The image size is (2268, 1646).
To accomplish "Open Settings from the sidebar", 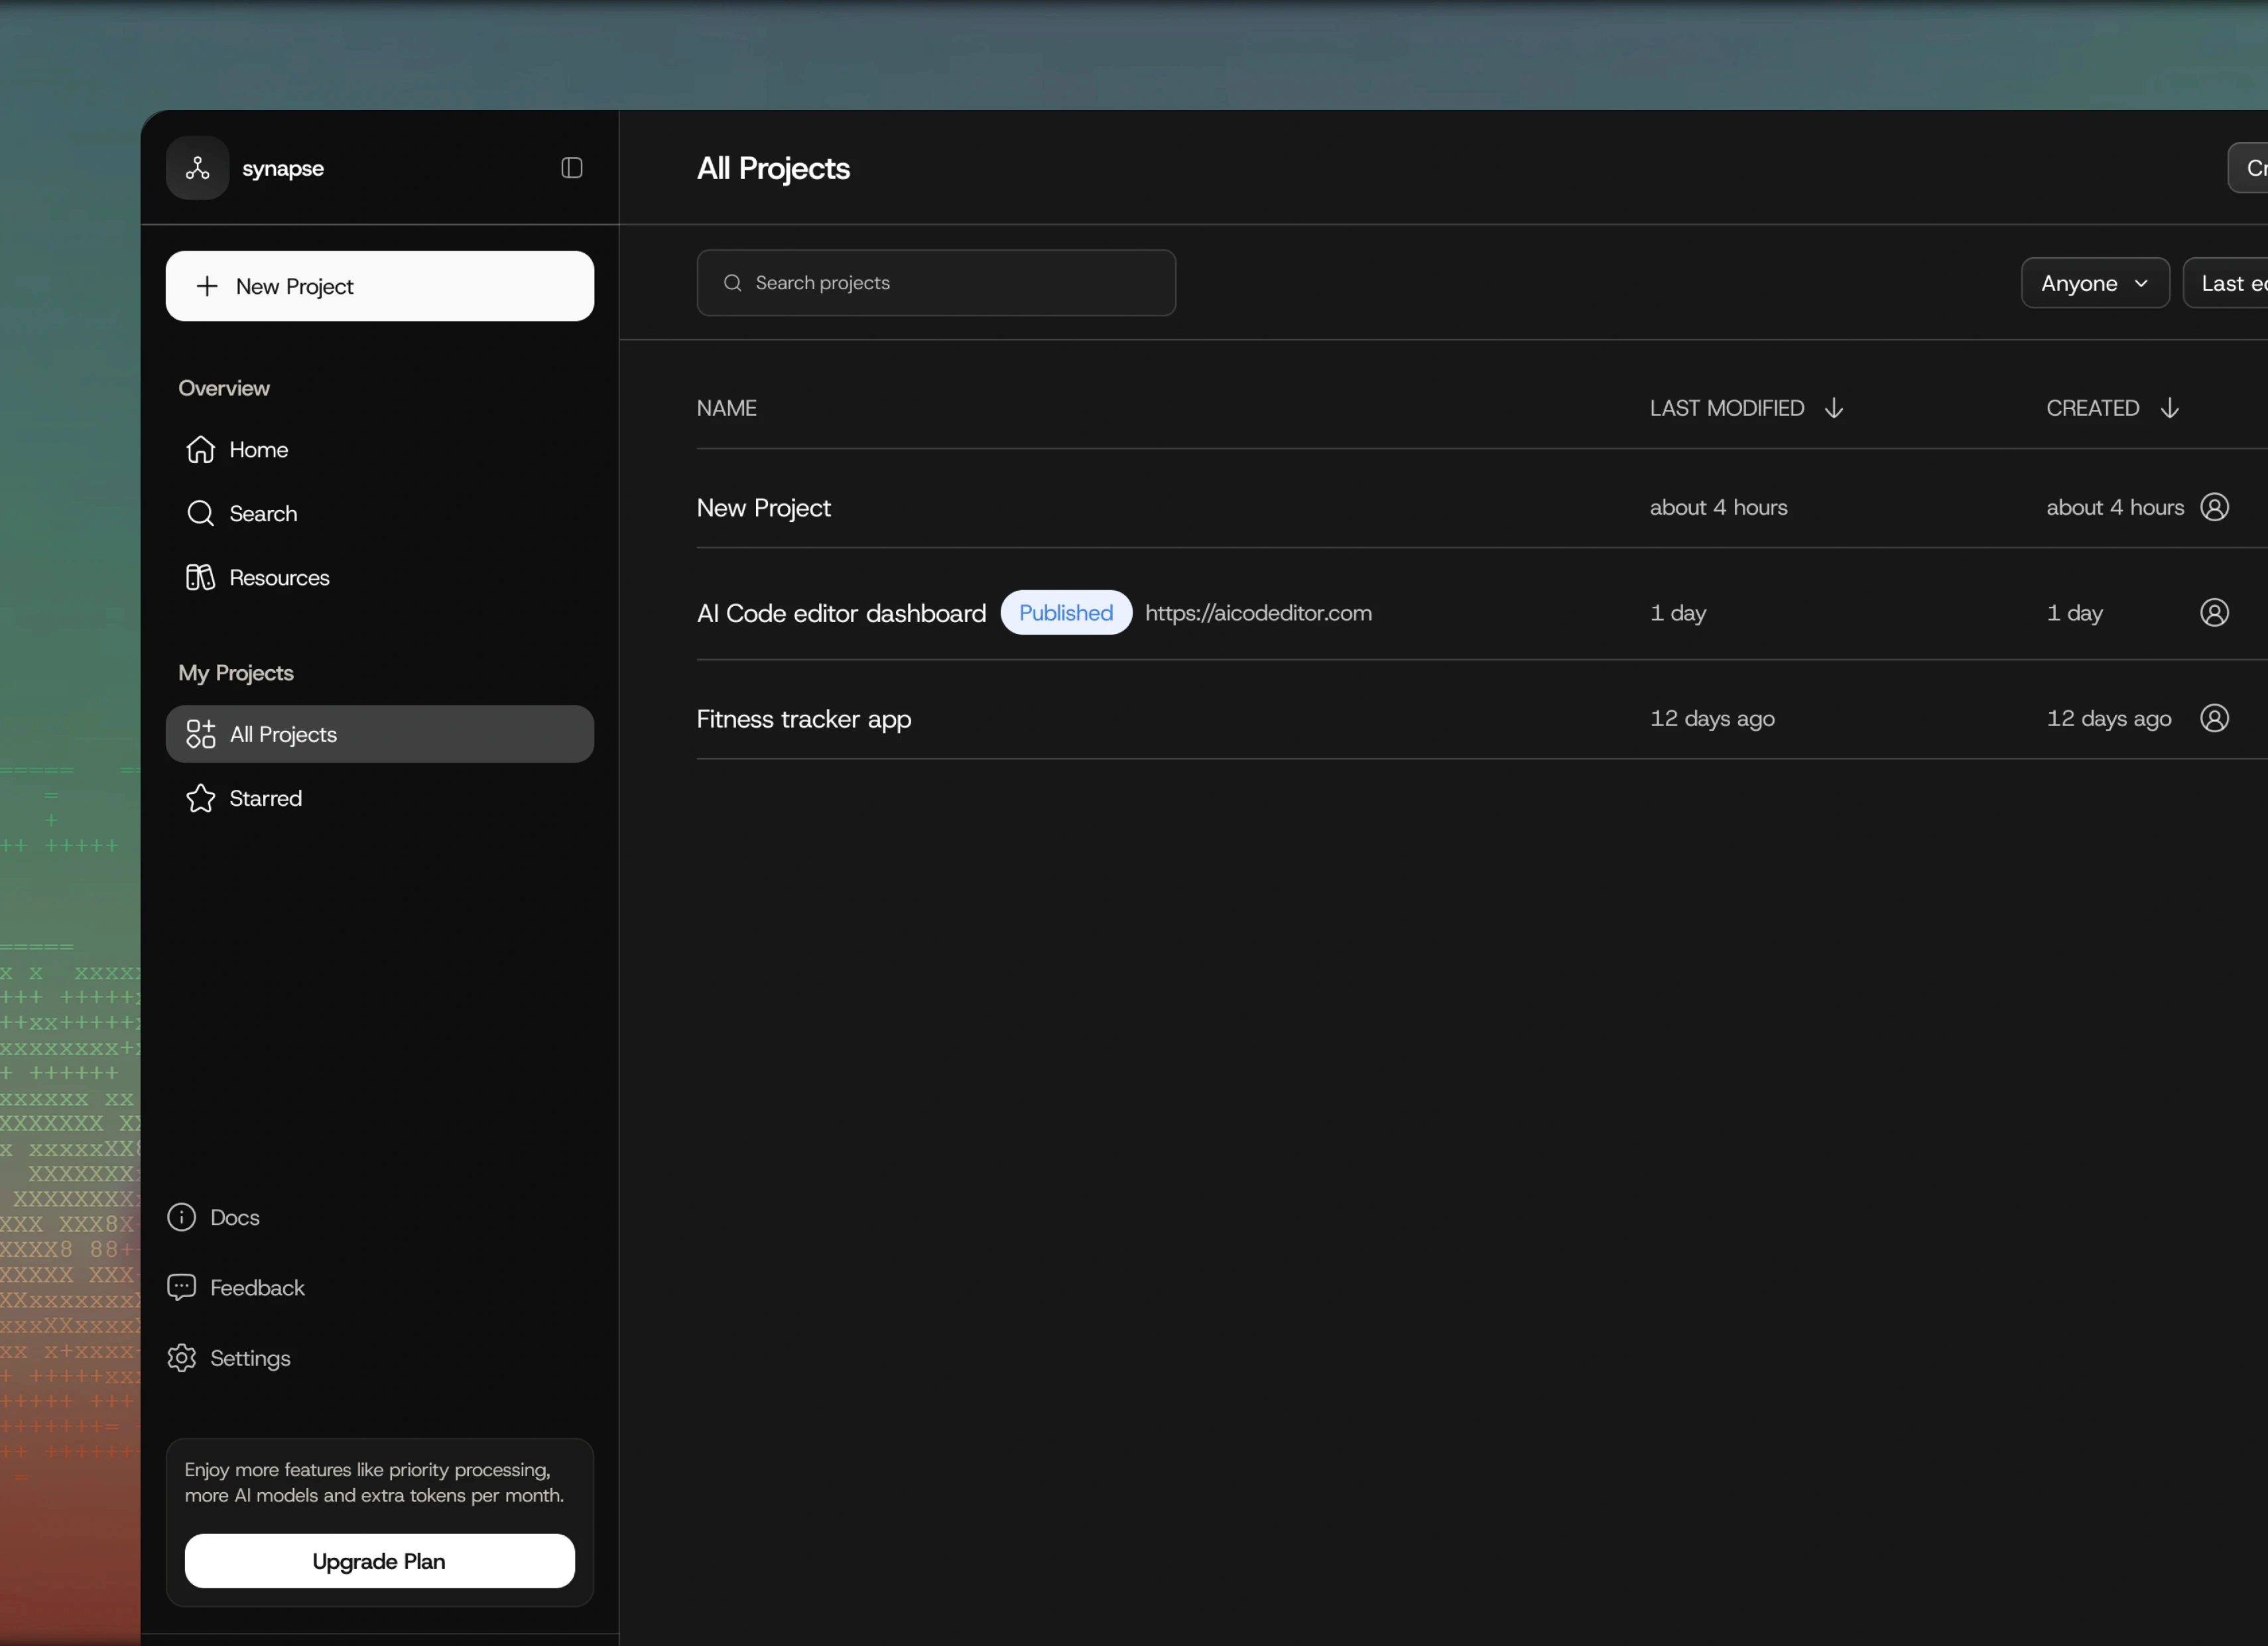I will (x=229, y=1358).
